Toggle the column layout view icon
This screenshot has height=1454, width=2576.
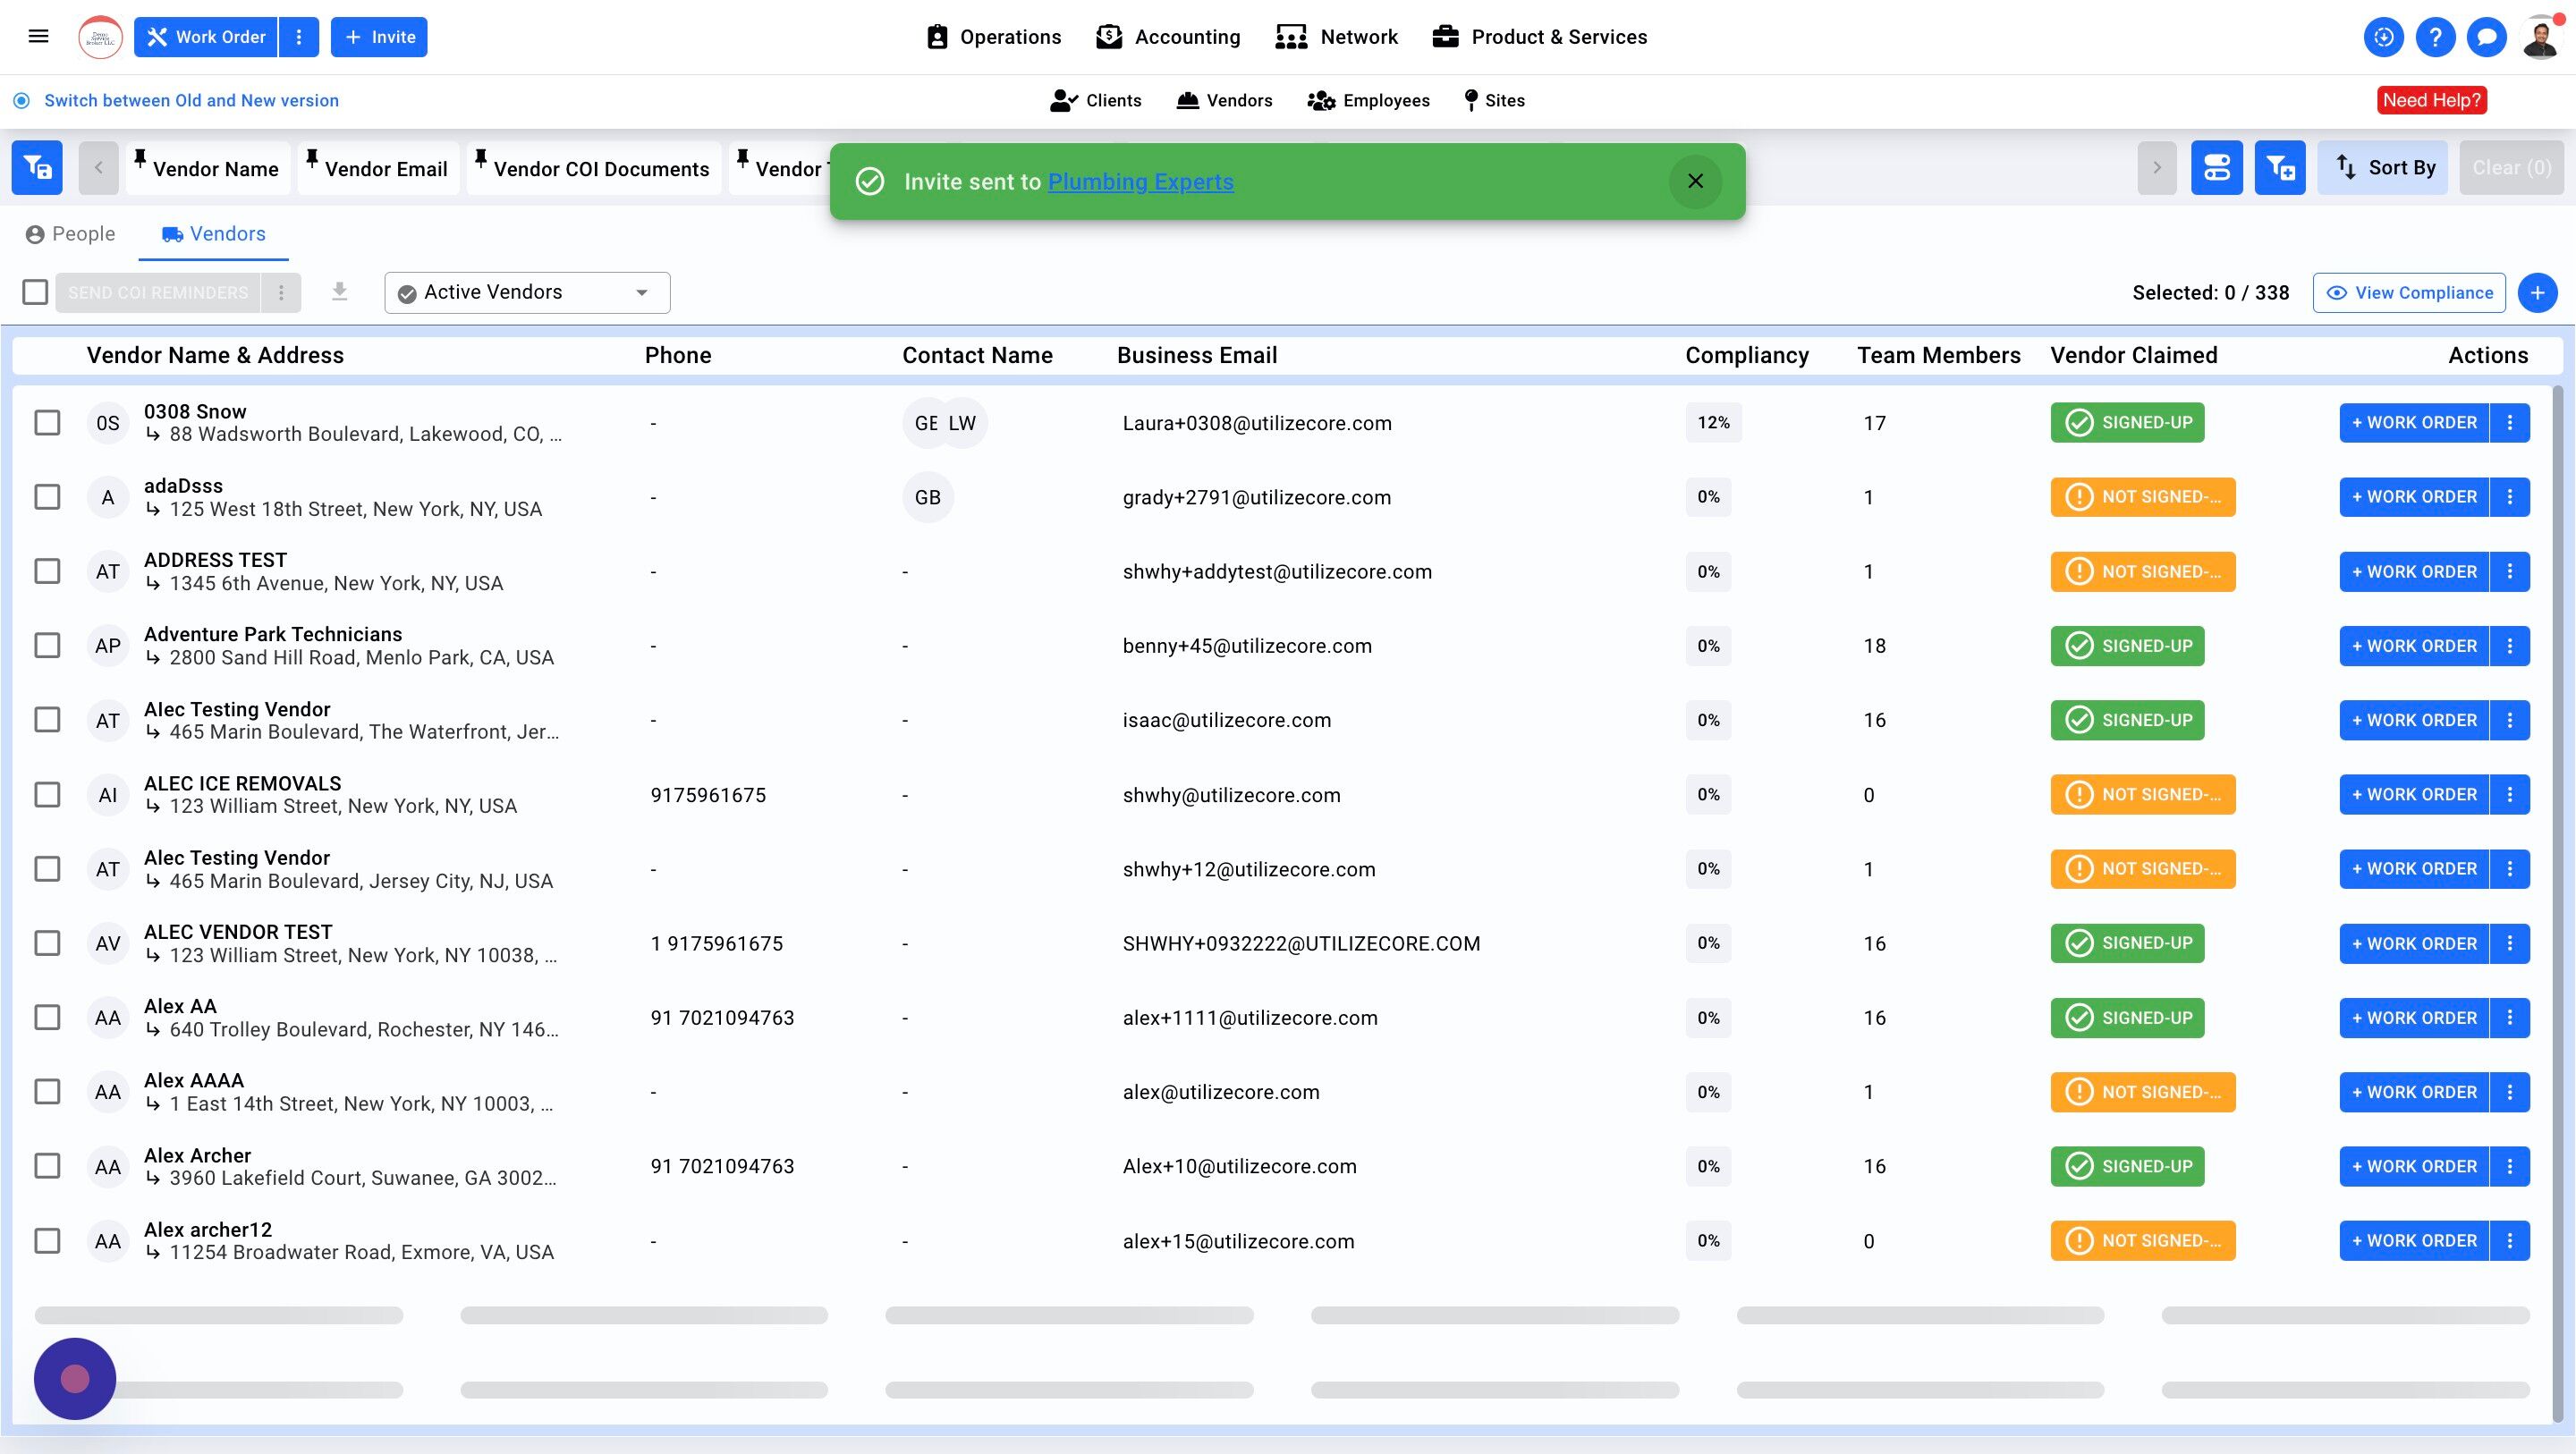click(2216, 168)
